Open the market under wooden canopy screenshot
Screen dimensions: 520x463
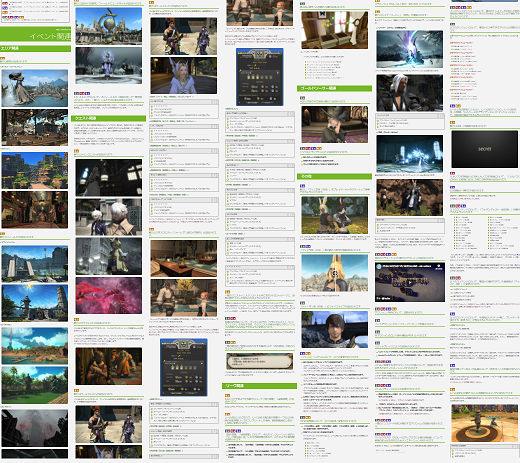pos(35,127)
